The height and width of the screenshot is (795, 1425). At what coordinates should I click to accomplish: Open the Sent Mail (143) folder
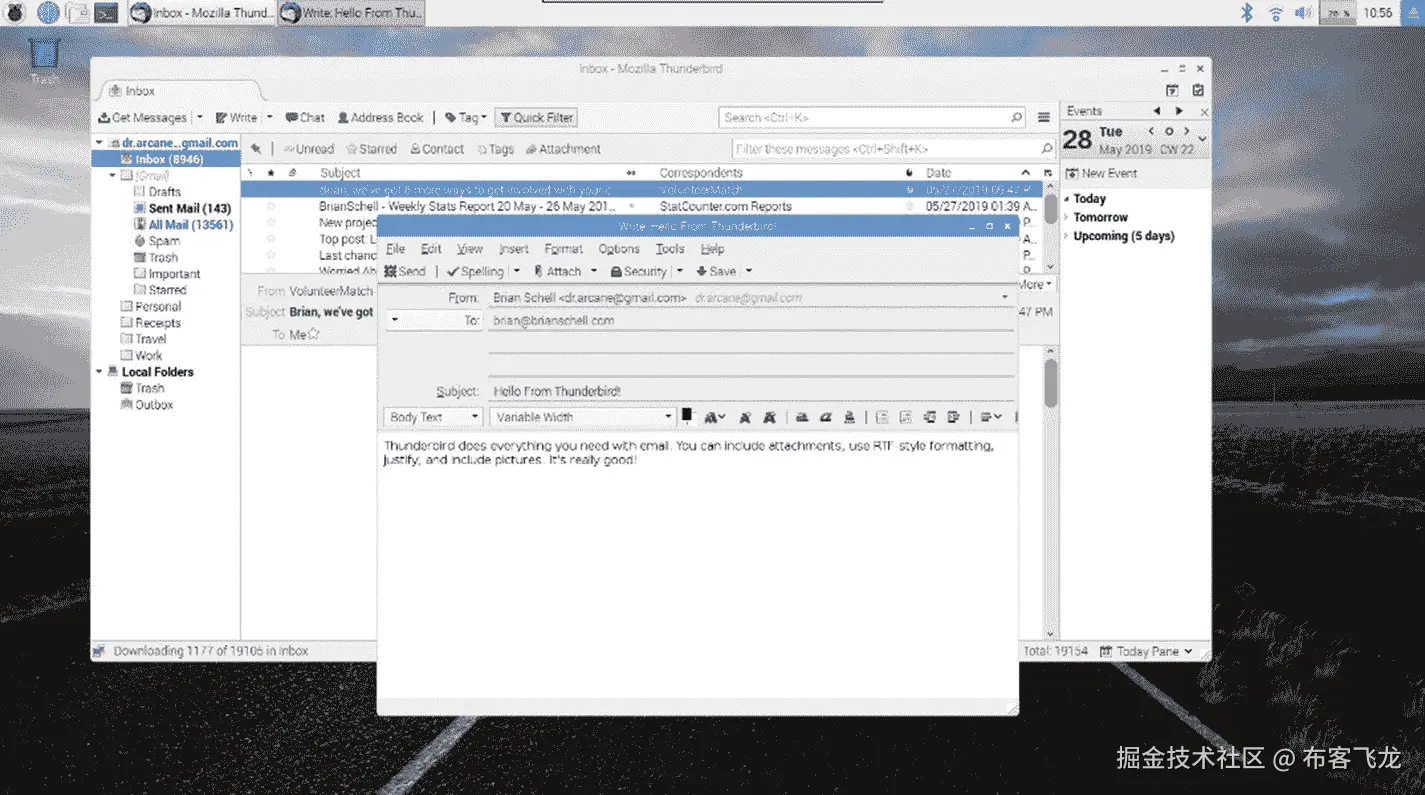click(x=182, y=208)
